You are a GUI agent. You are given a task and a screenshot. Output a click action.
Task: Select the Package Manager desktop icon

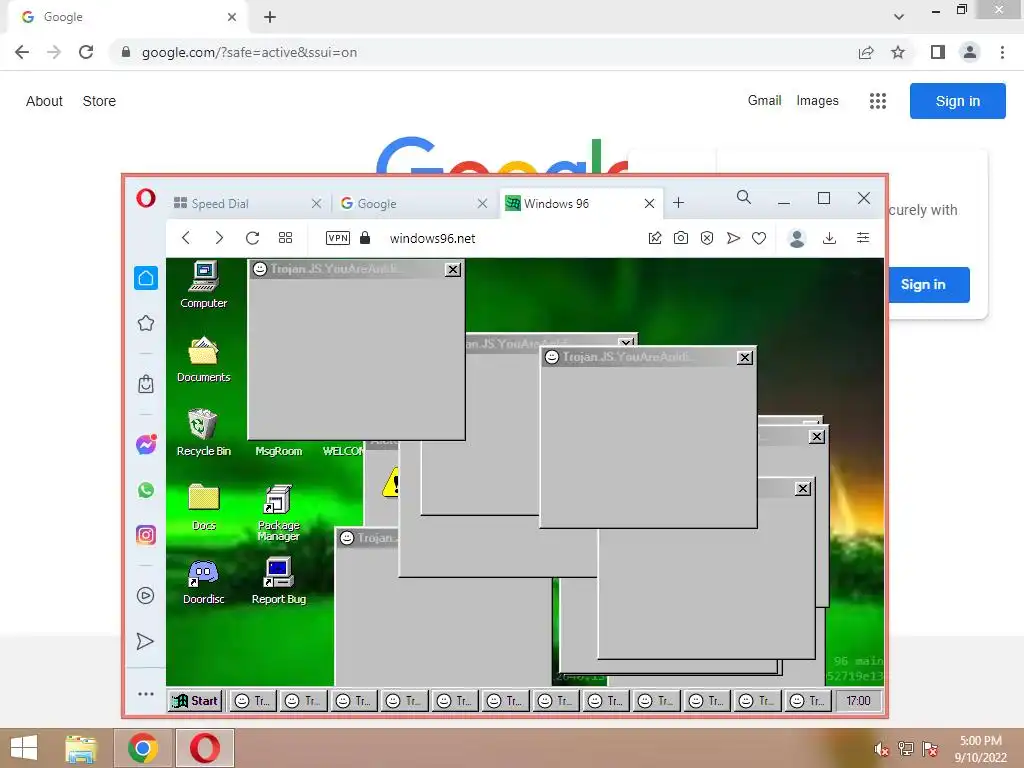pos(278,513)
